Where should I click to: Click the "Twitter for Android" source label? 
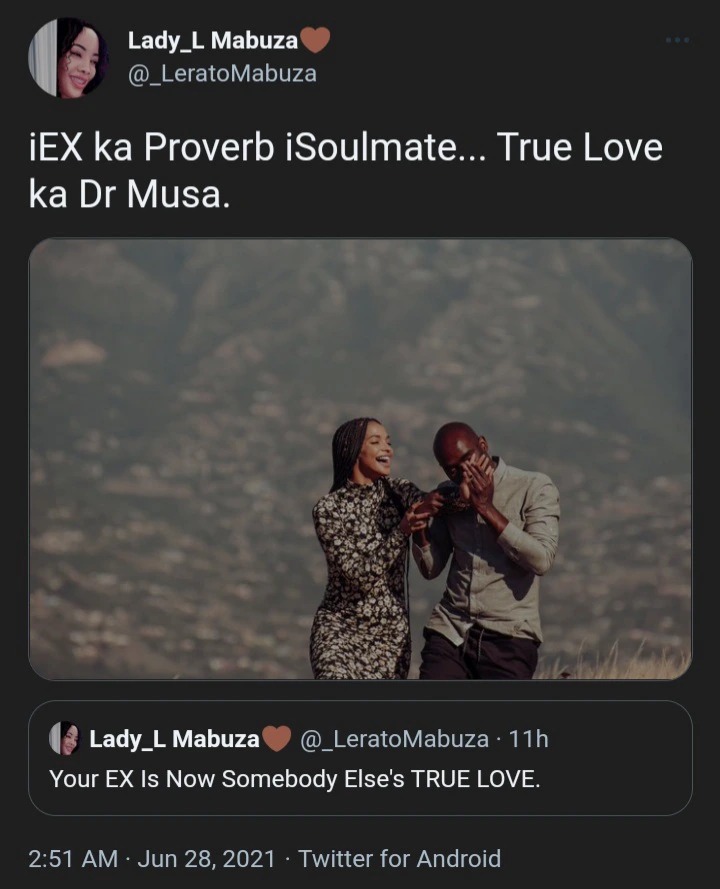(399, 858)
